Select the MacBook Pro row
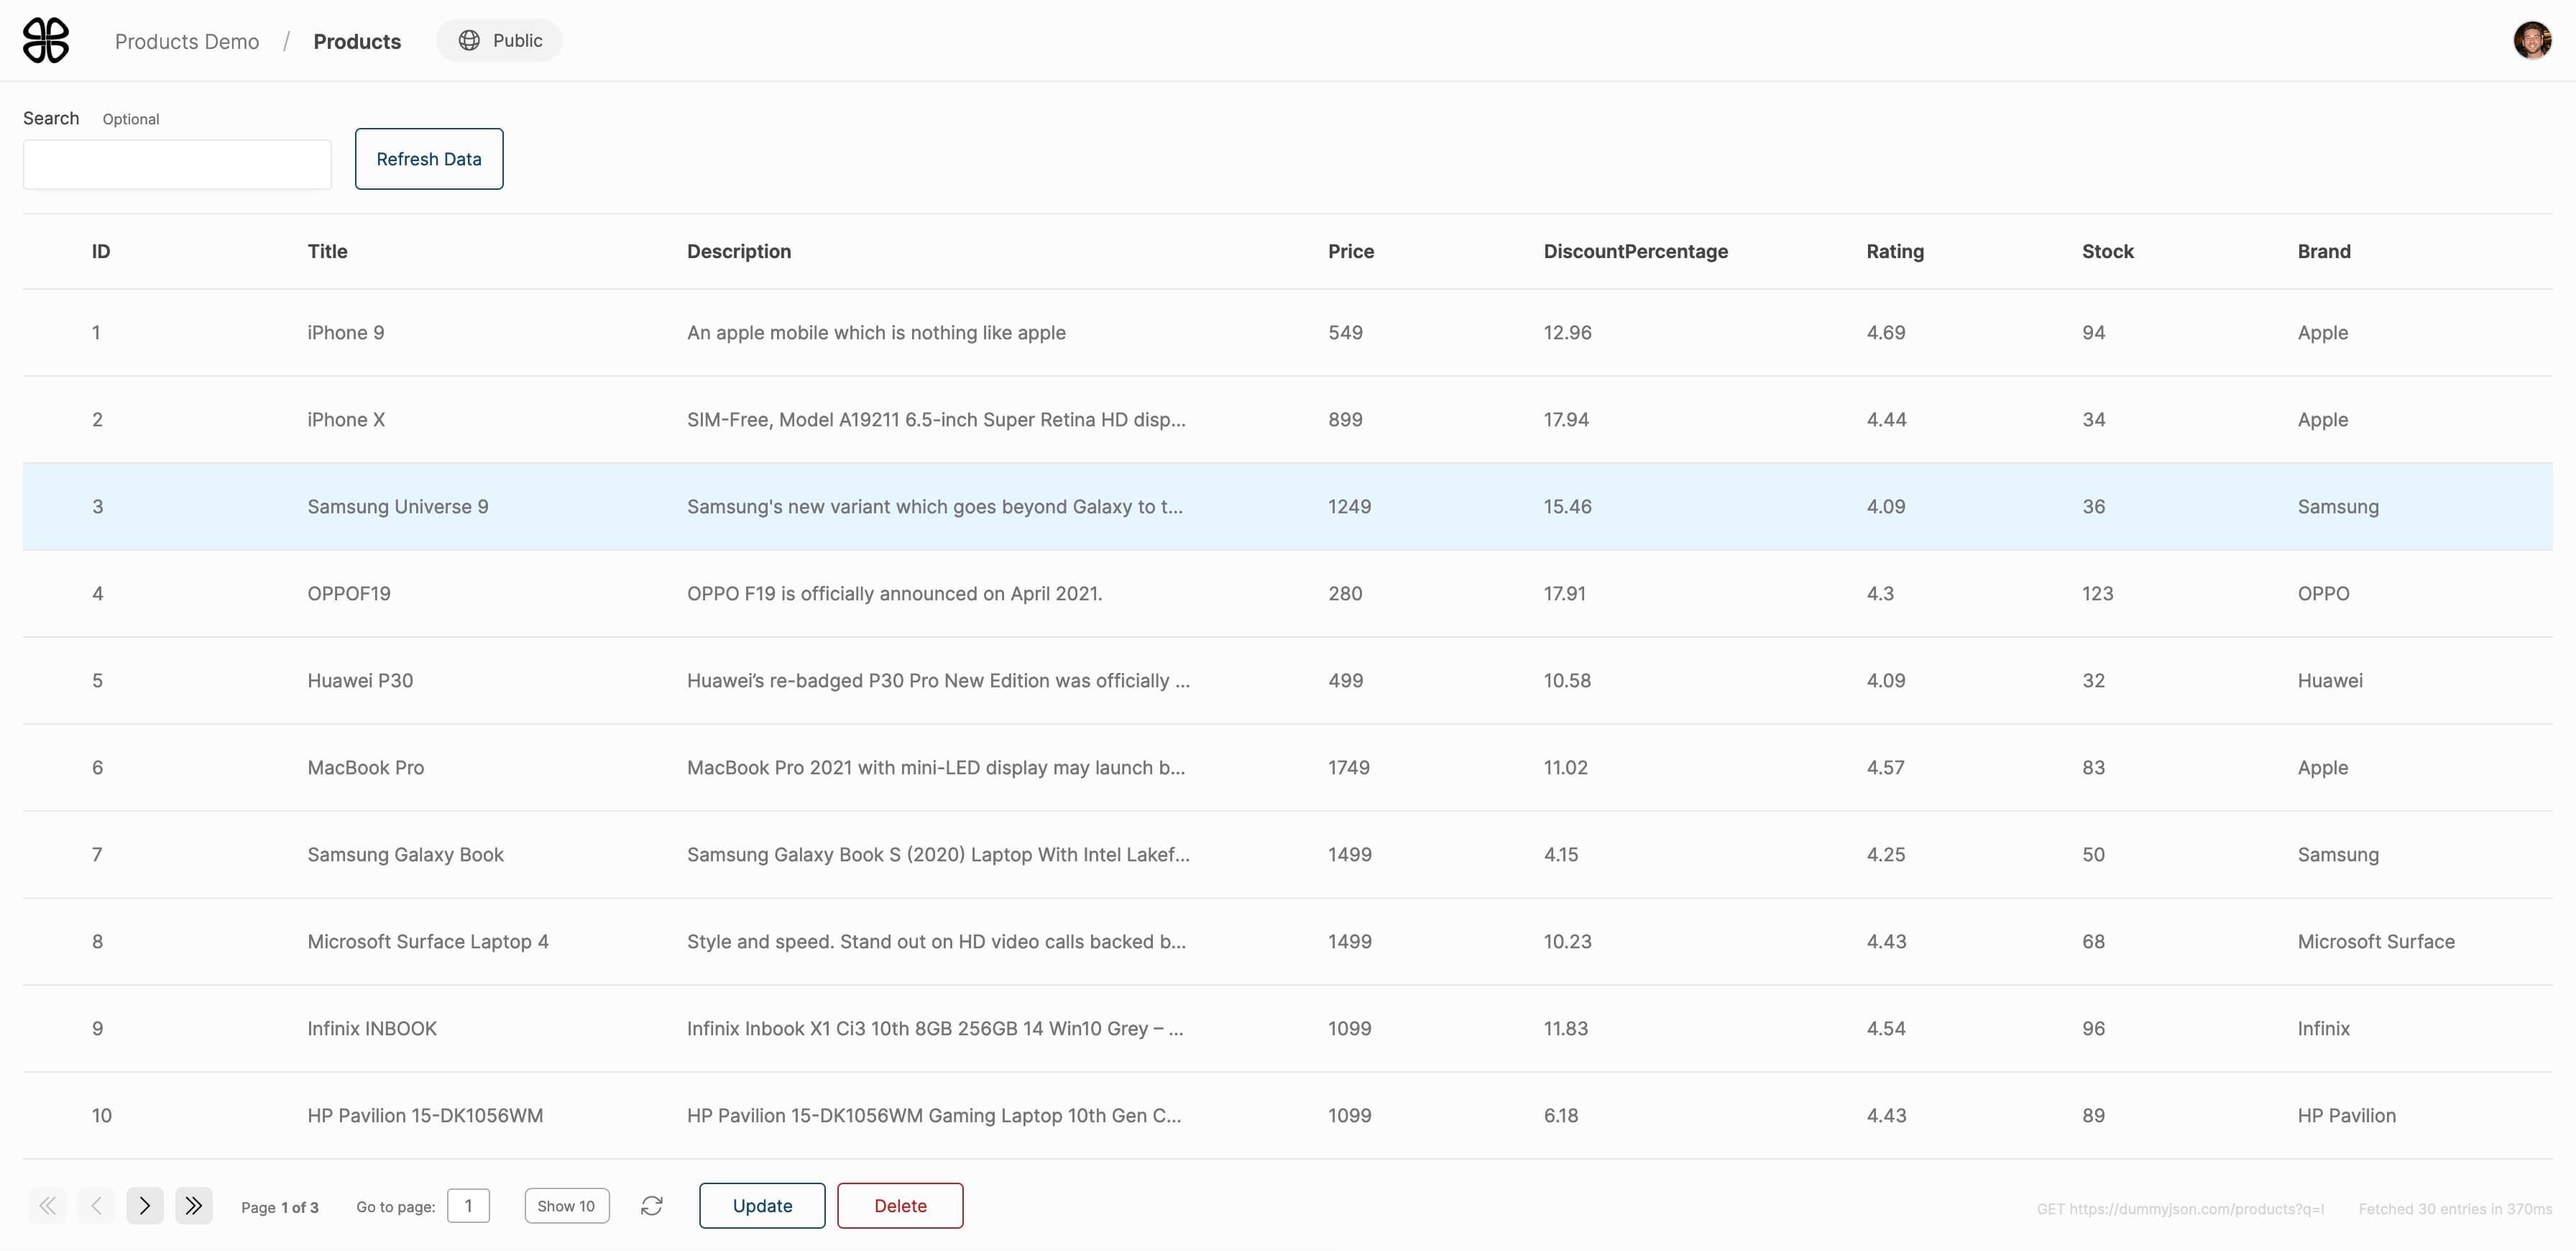This screenshot has width=2576, height=1251. click(1288, 768)
